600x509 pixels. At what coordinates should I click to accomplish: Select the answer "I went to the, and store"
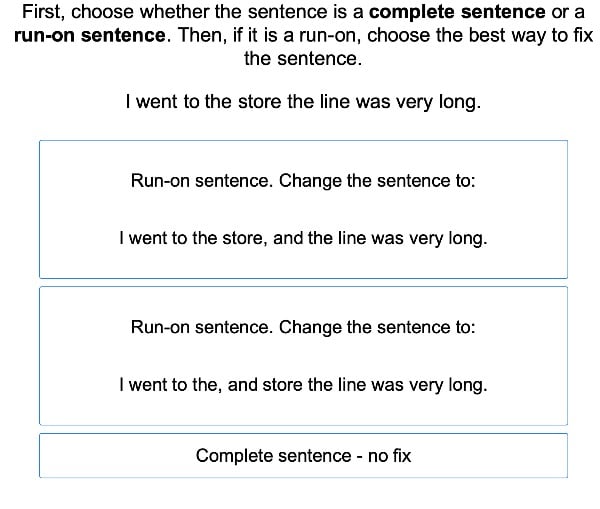(302, 385)
